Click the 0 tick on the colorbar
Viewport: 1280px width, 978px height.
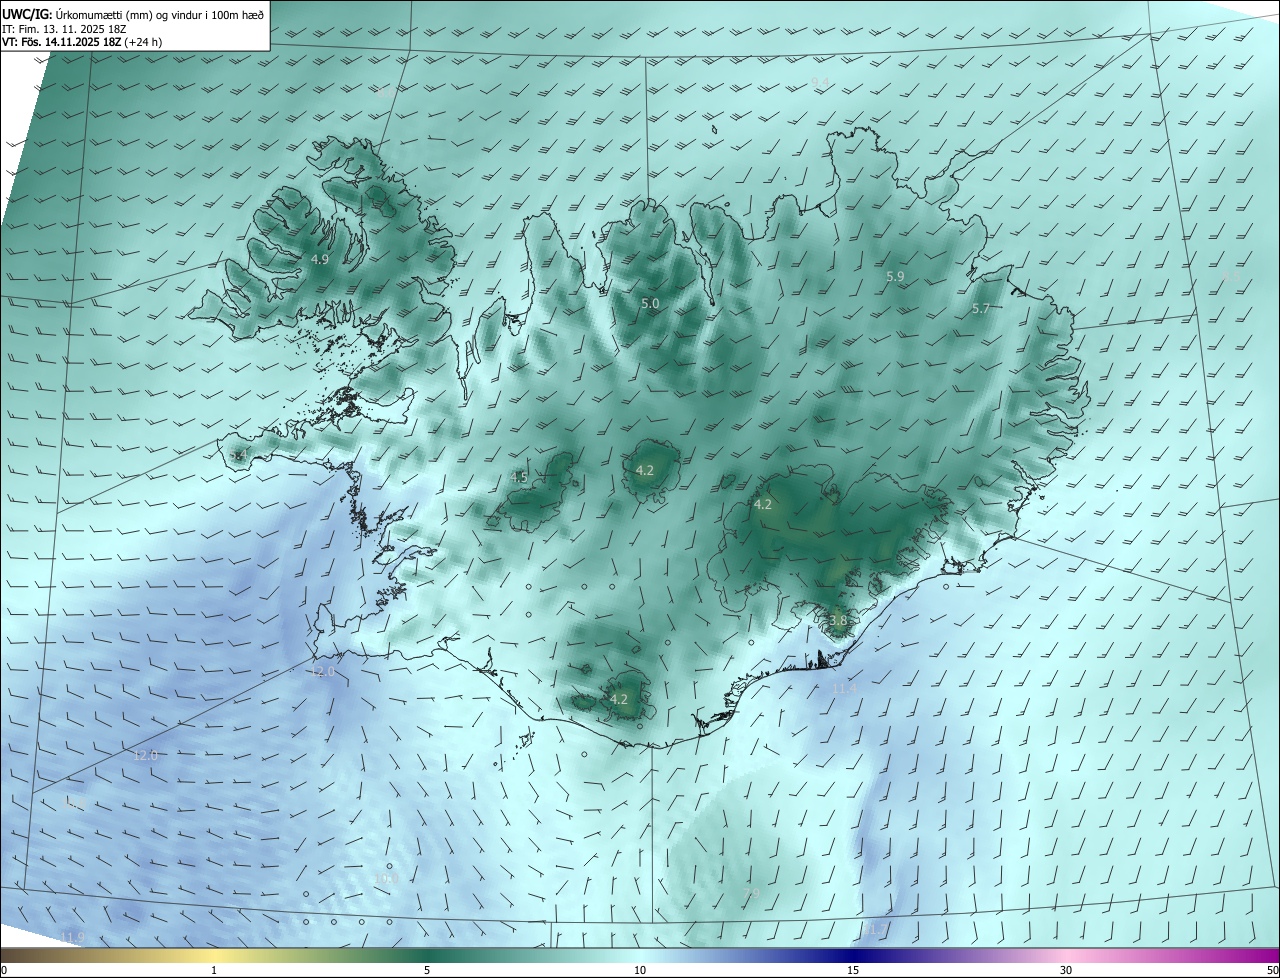[x=4, y=970]
